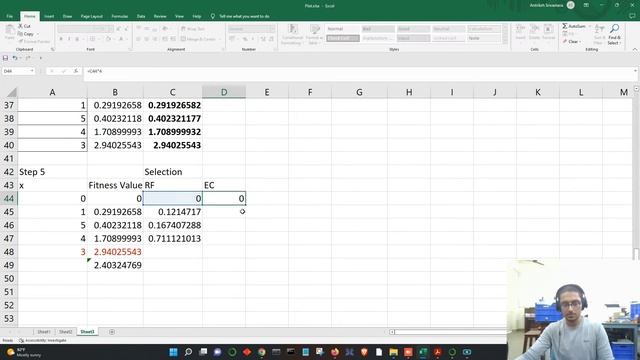The width and height of the screenshot is (640, 360).
Task: Open Find & Select magnifier menu
Action: coord(614,34)
